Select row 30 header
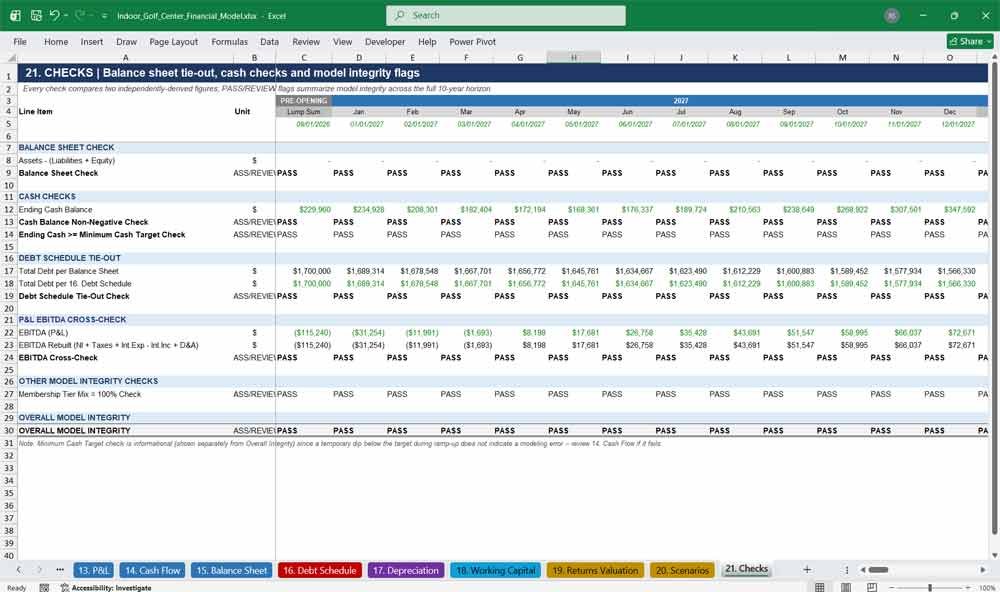1000x592 pixels. 9,431
